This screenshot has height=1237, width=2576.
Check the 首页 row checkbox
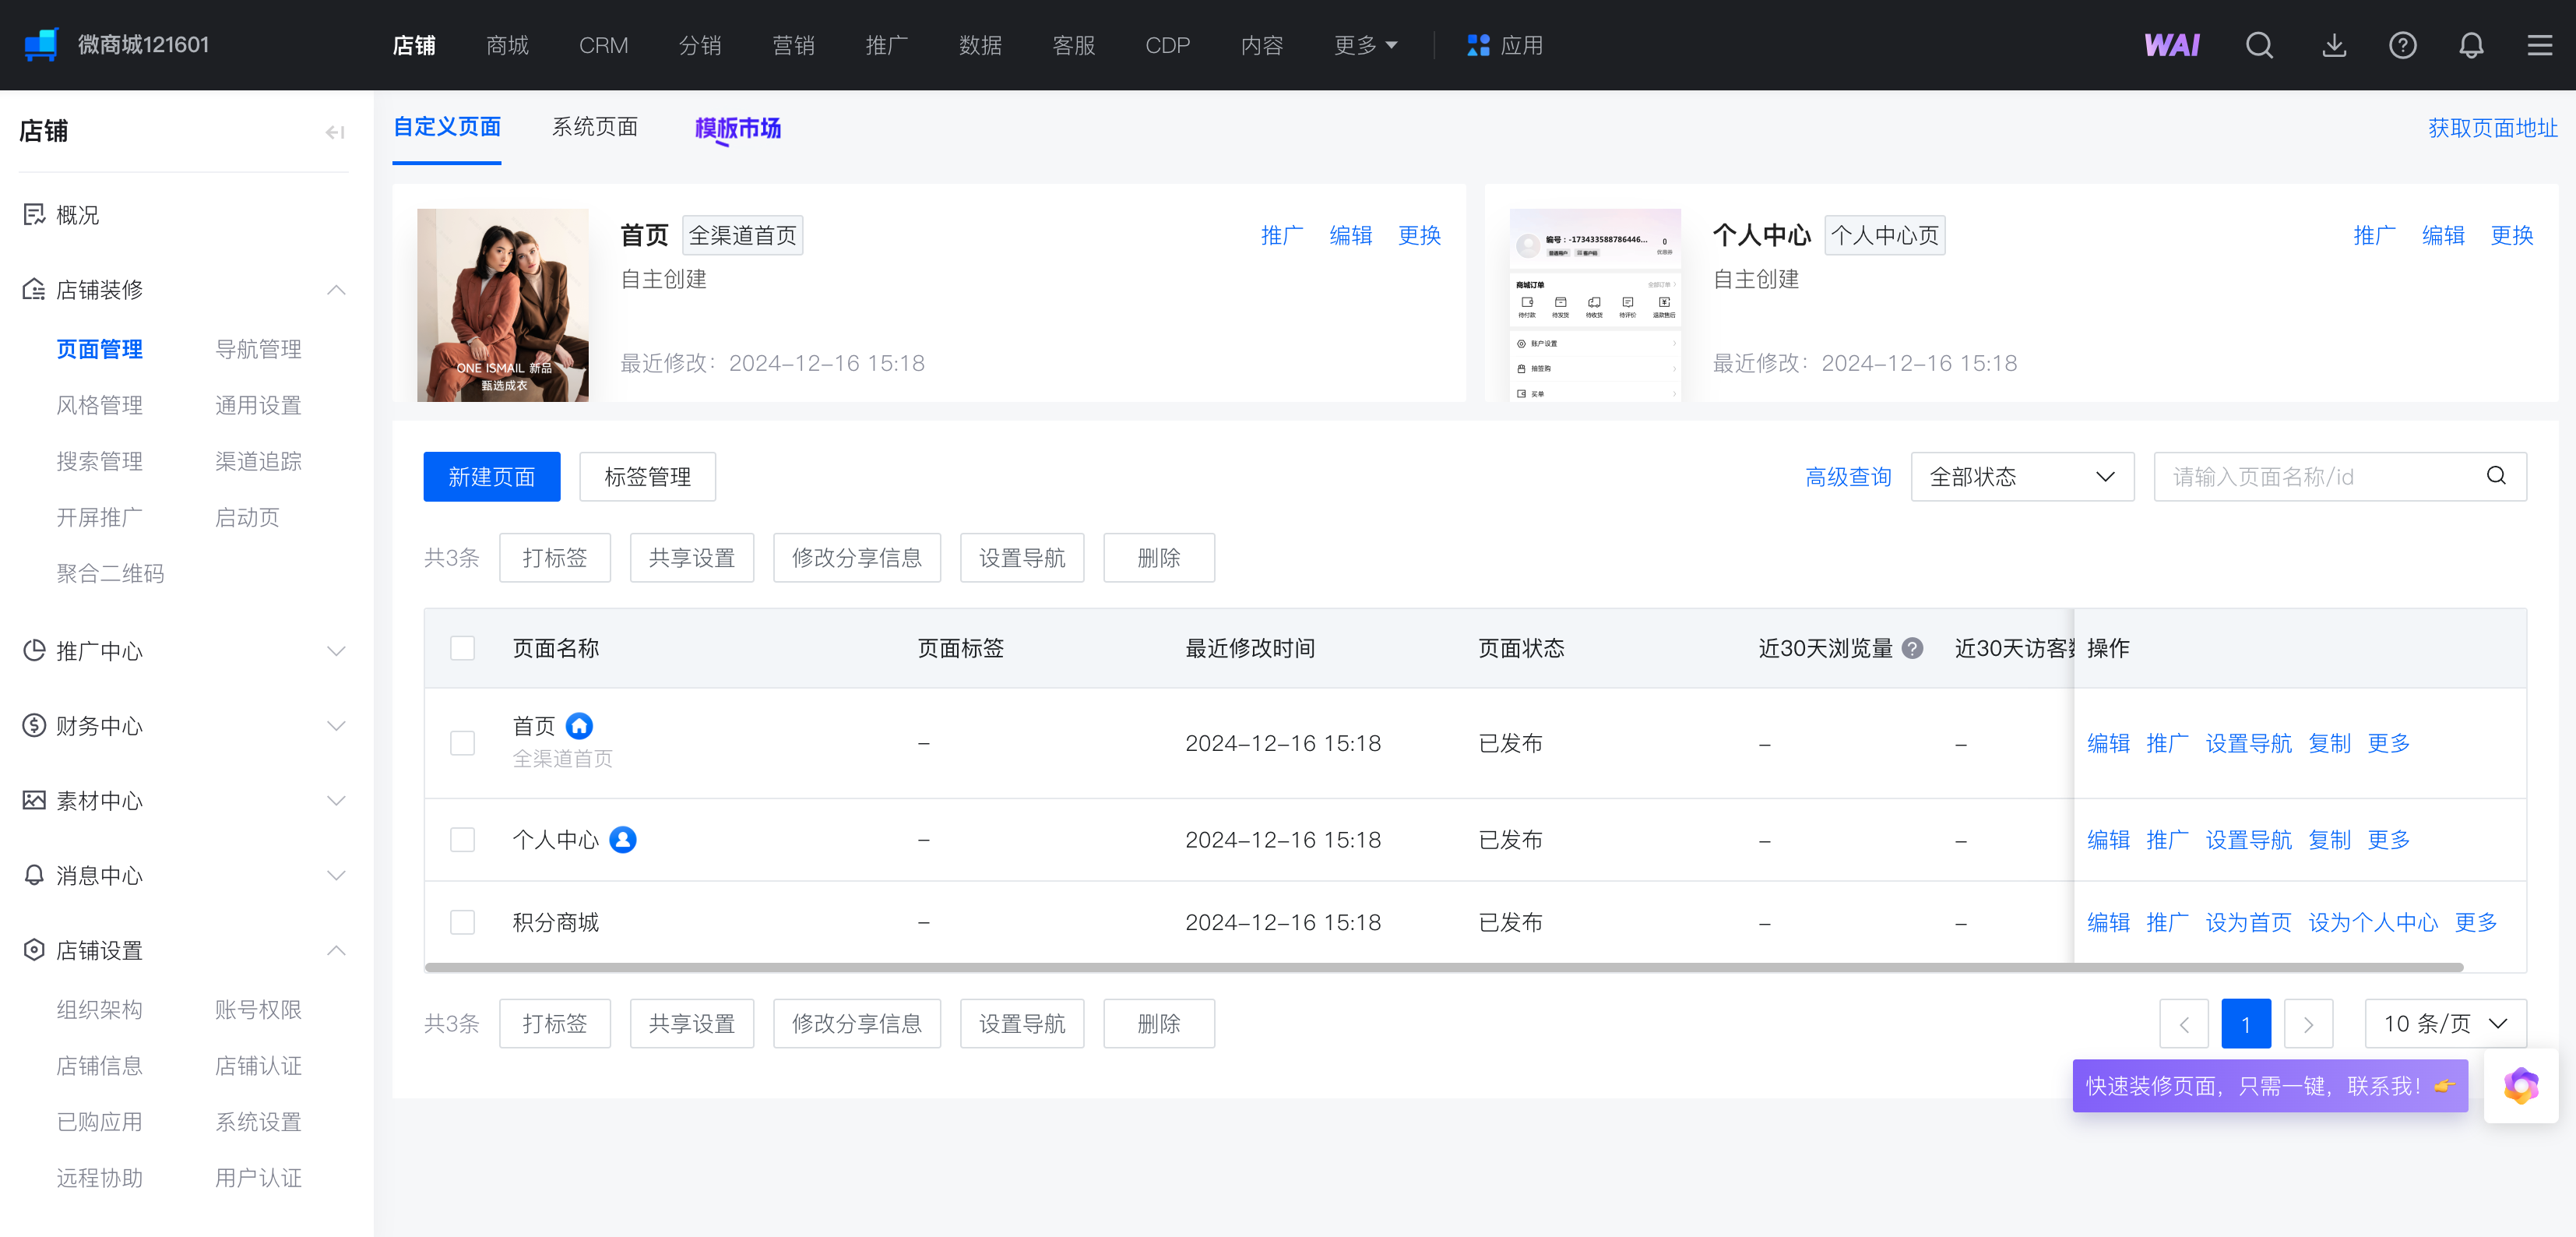(x=463, y=743)
